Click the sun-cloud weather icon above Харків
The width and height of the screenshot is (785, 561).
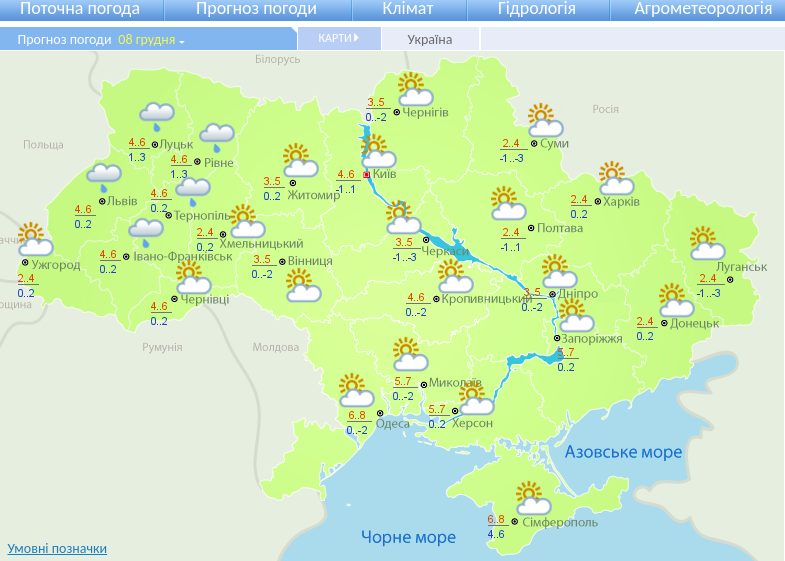point(616,179)
